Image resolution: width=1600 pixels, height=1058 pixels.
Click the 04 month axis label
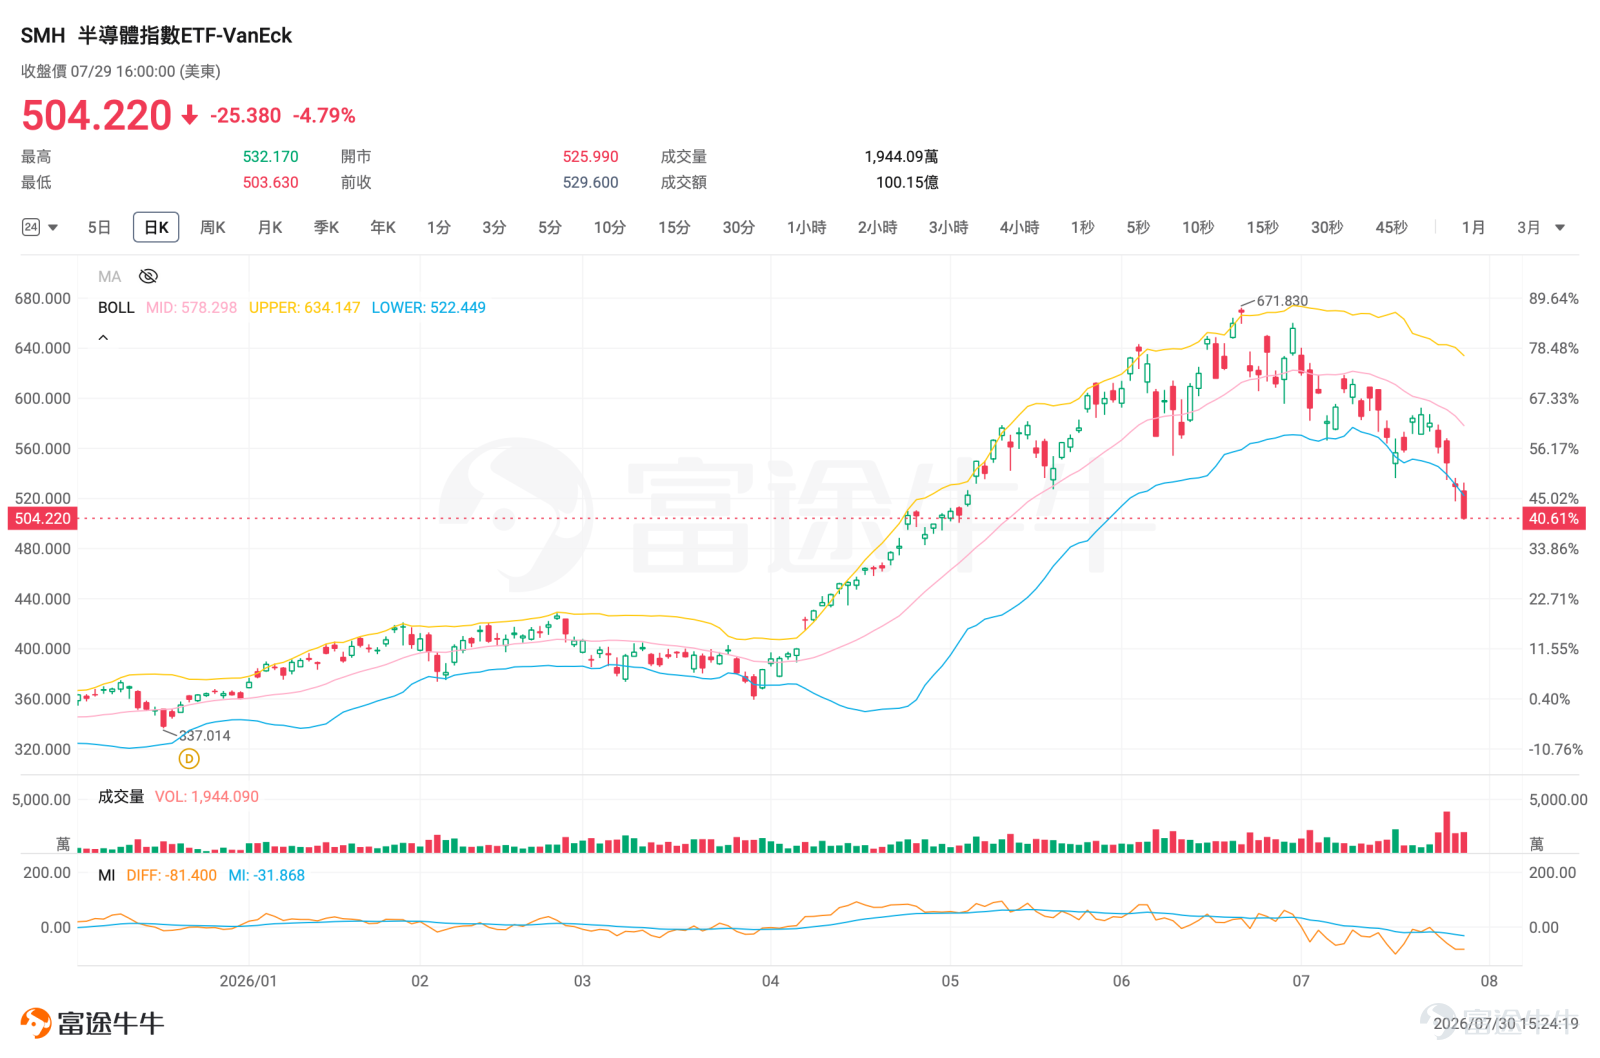pos(770,981)
